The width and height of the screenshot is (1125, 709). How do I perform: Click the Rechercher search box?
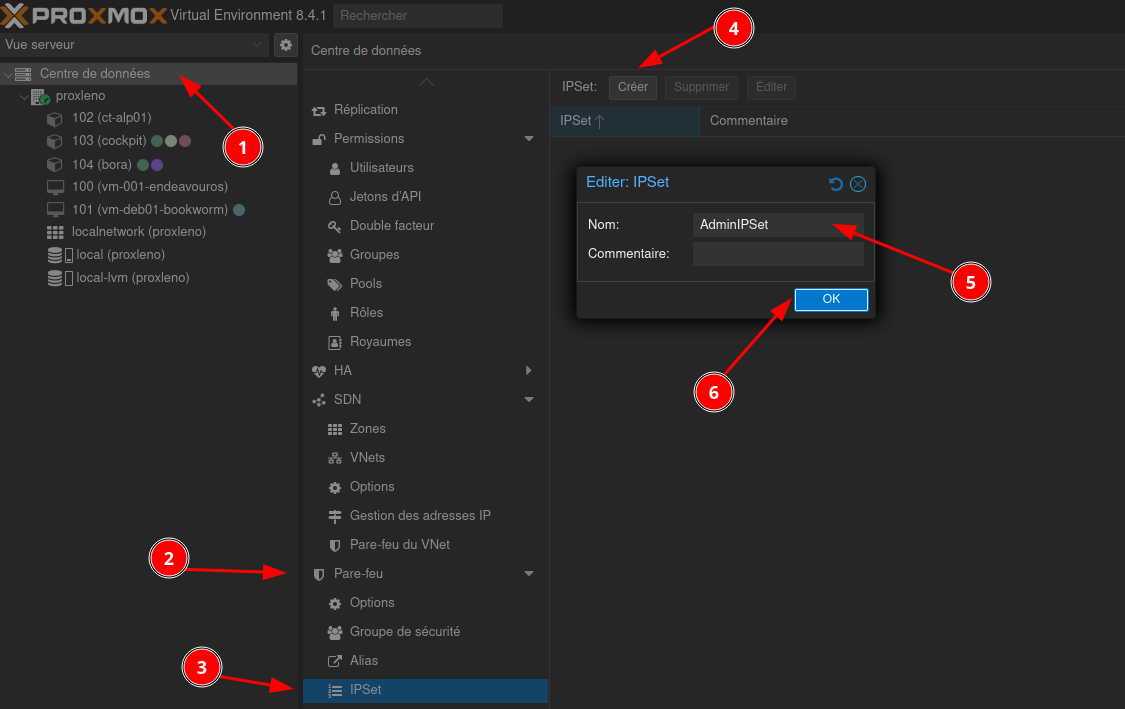(417, 16)
